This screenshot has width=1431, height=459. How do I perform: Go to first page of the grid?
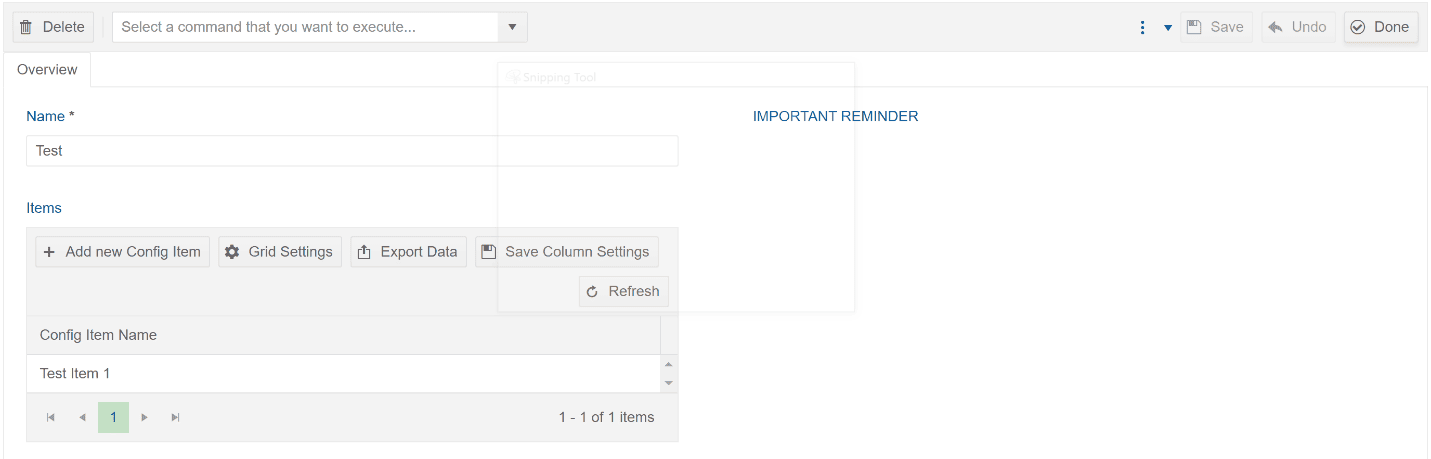pos(51,417)
